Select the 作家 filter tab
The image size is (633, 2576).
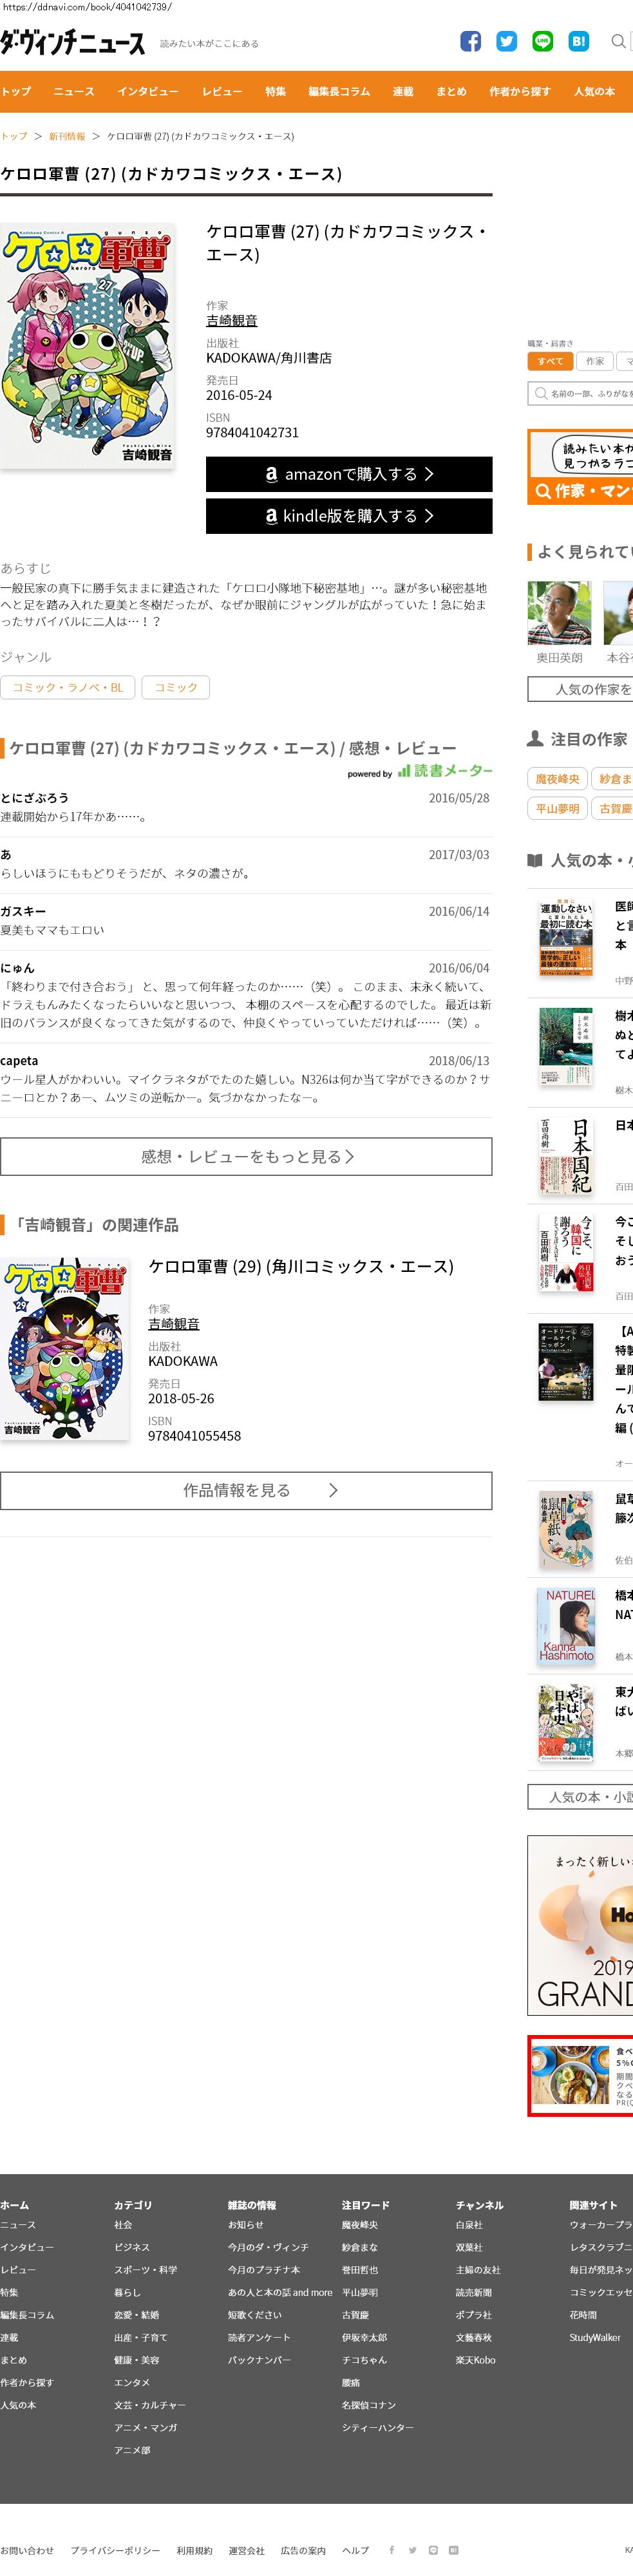[x=595, y=361]
